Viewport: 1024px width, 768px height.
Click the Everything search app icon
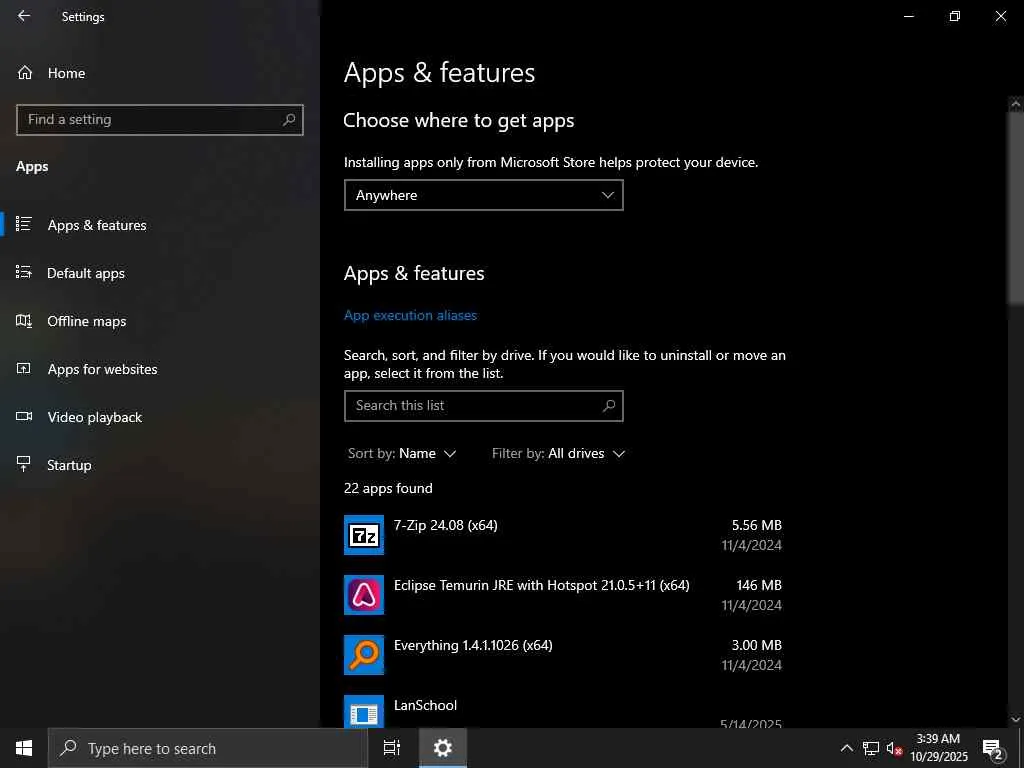[x=364, y=655]
